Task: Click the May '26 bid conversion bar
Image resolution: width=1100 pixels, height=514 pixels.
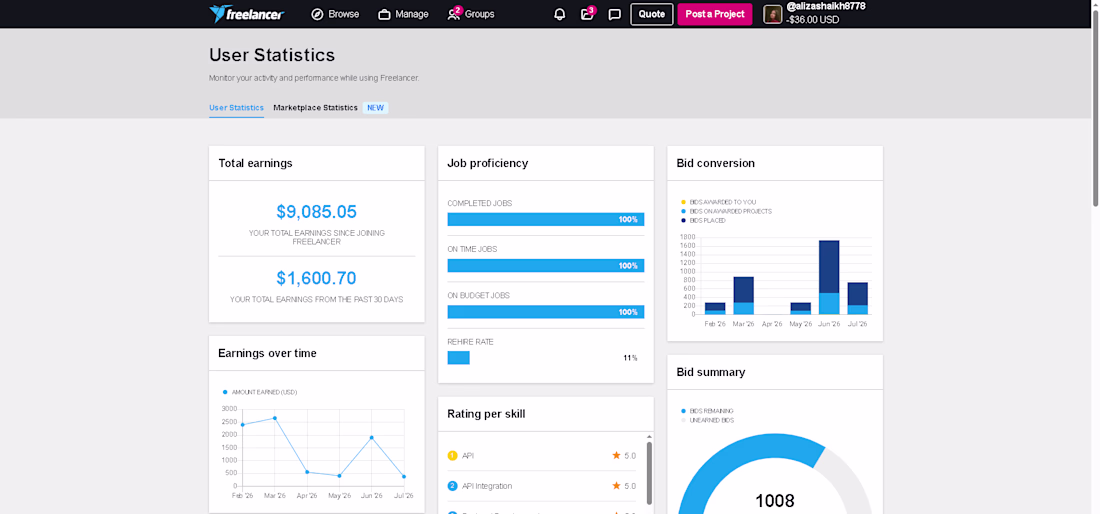Action: coord(800,309)
